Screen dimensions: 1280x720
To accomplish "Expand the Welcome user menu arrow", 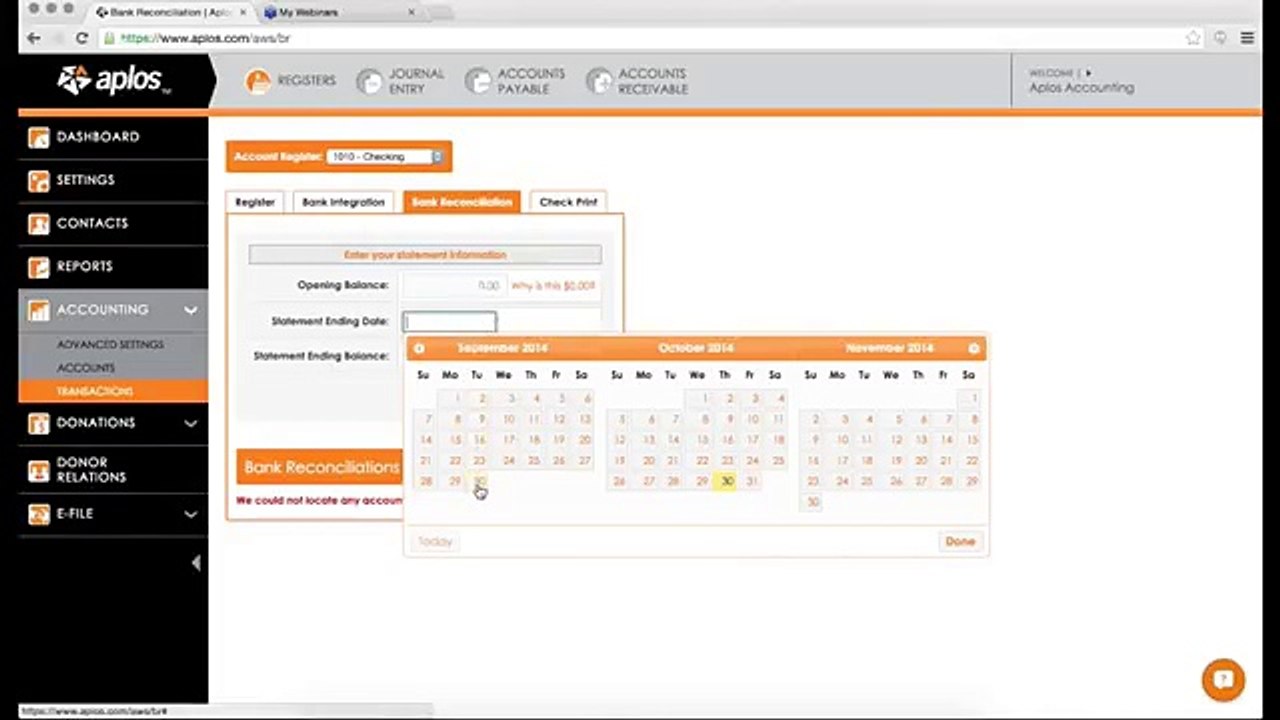I will click(x=1089, y=73).
